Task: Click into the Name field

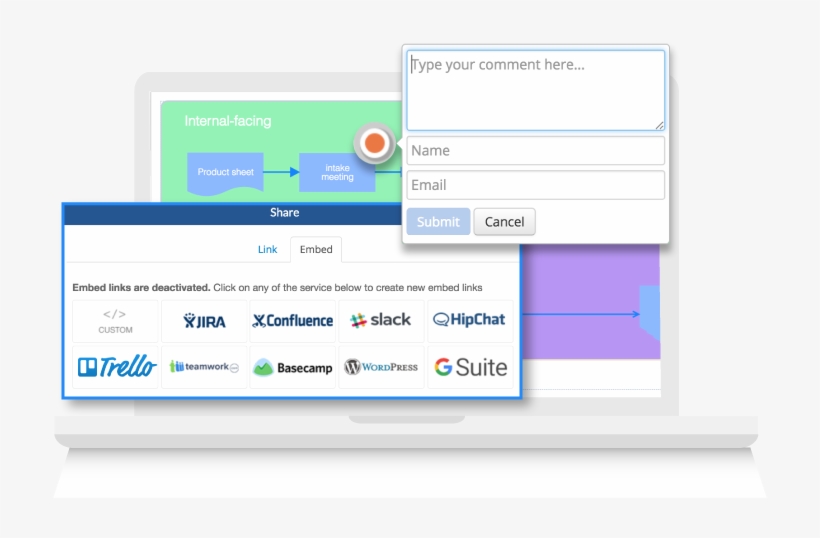Action: tap(535, 151)
